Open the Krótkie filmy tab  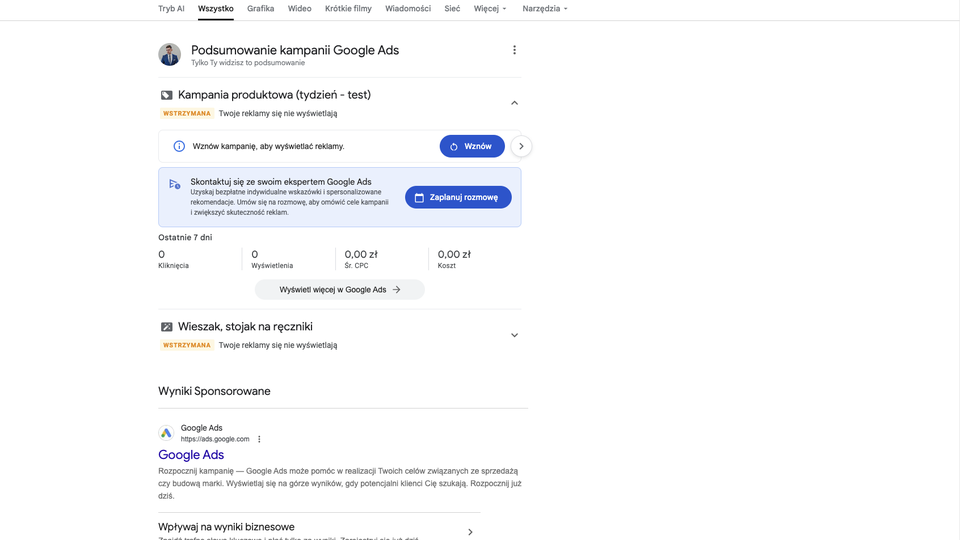[x=348, y=9]
